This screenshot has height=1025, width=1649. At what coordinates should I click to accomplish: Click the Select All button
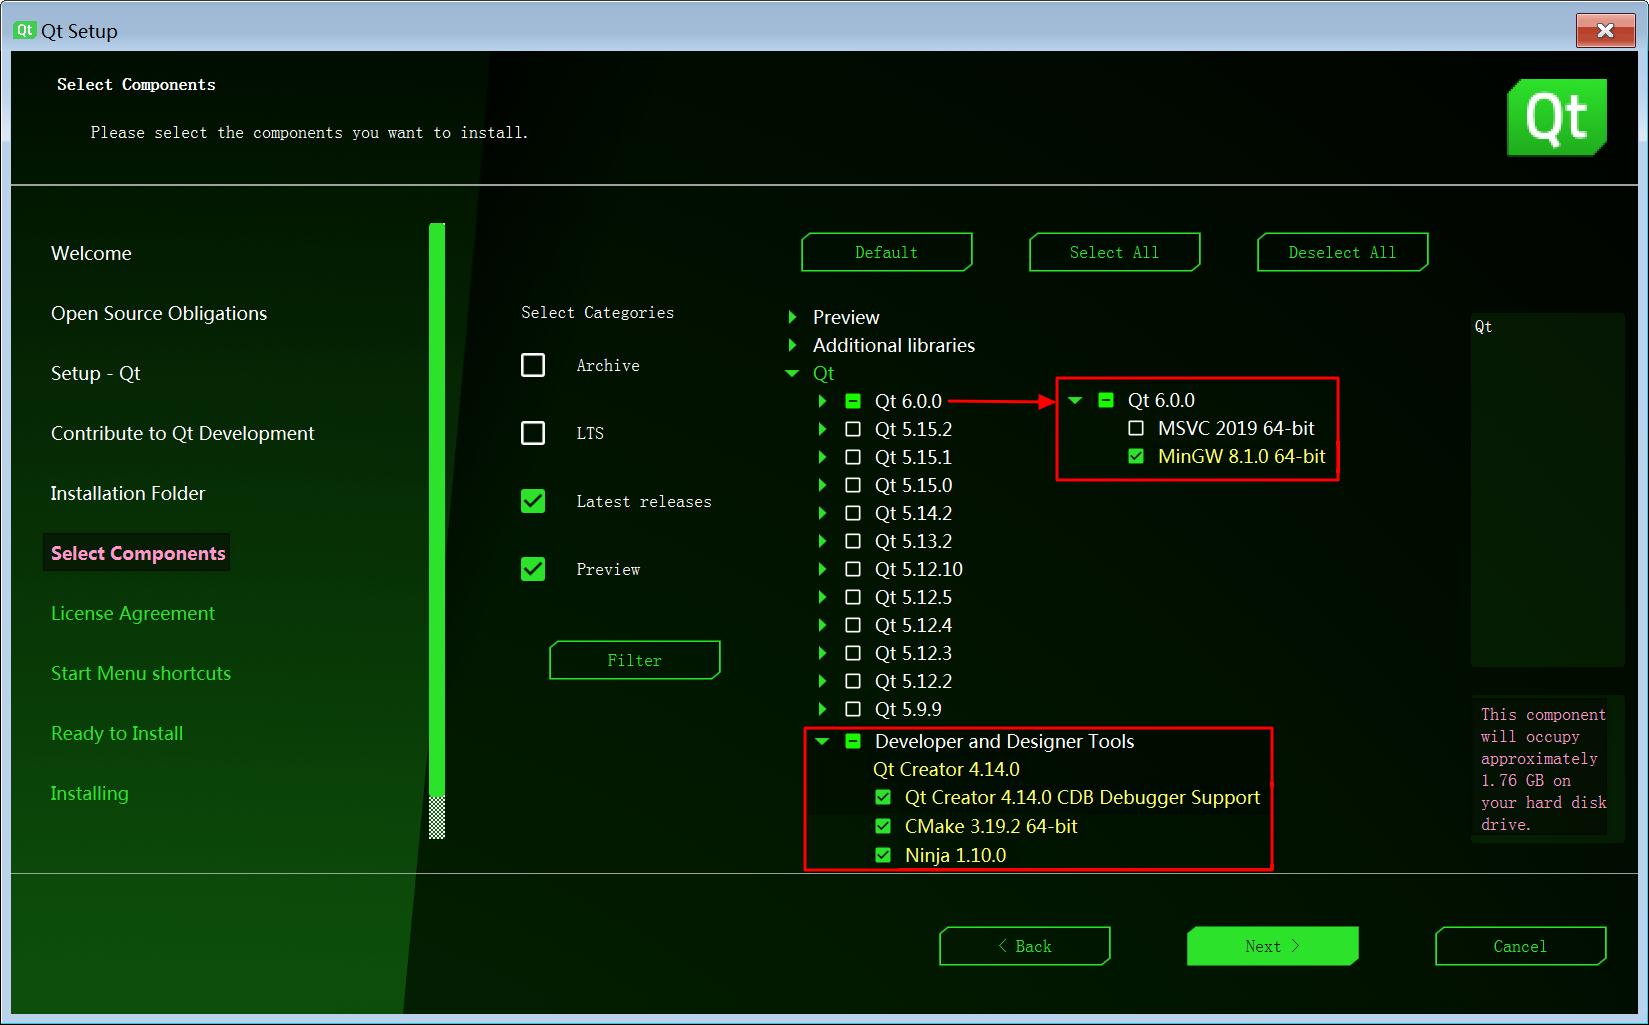point(1115,252)
